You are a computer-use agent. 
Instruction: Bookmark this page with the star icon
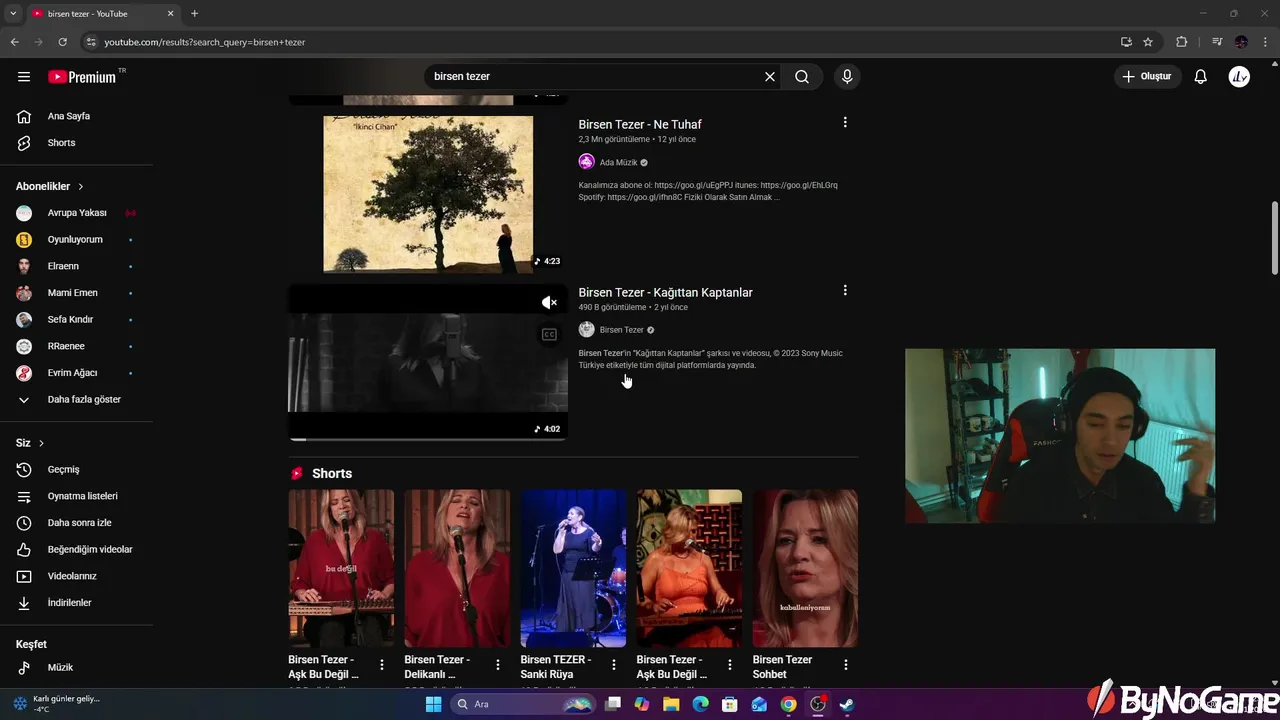click(x=1148, y=42)
